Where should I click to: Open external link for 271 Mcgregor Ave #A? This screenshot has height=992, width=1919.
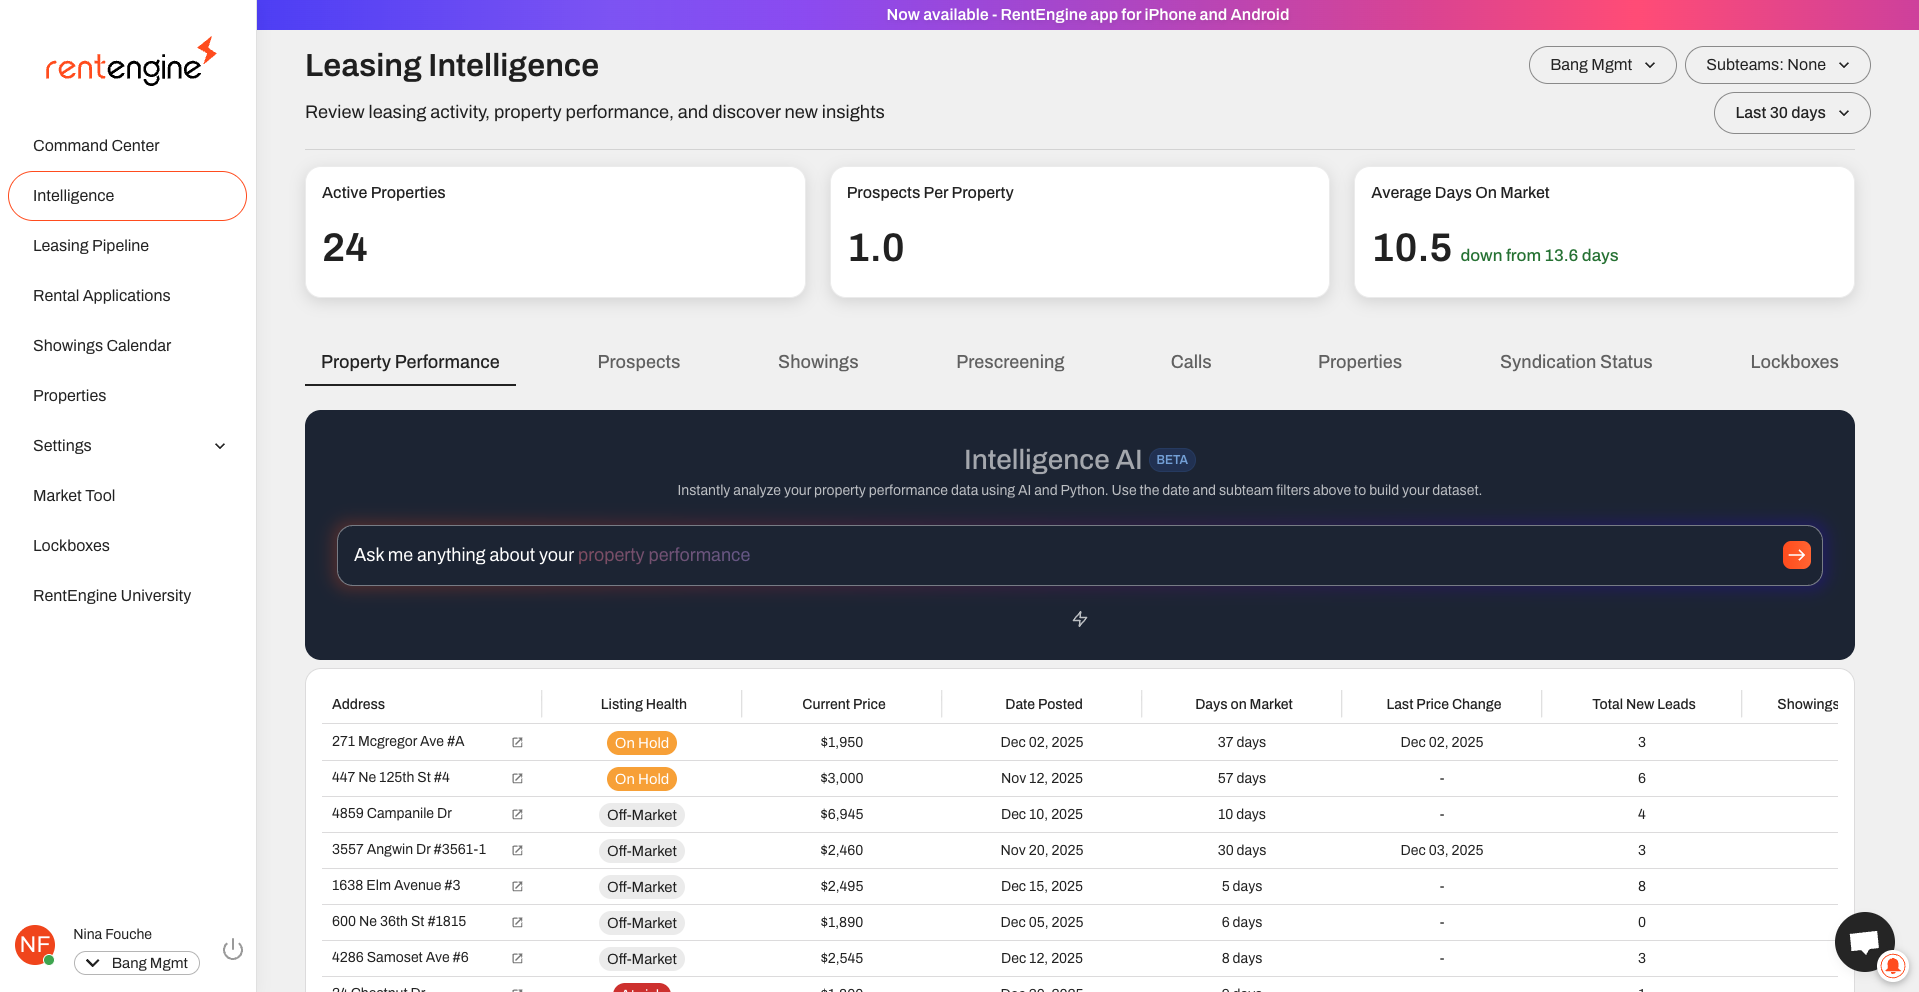point(517,742)
